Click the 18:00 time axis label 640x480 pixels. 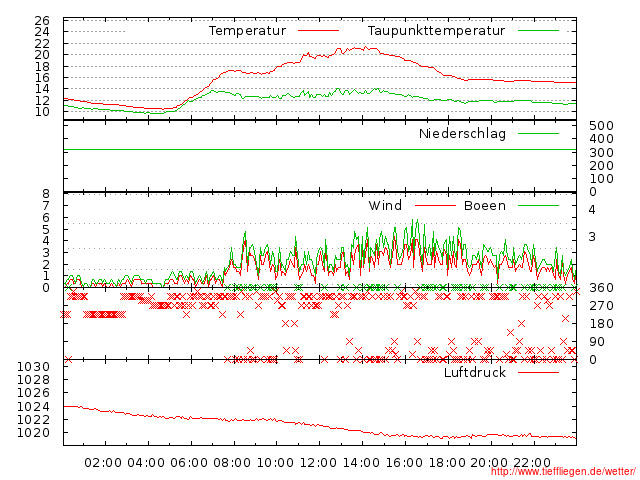click(x=447, y=463)
